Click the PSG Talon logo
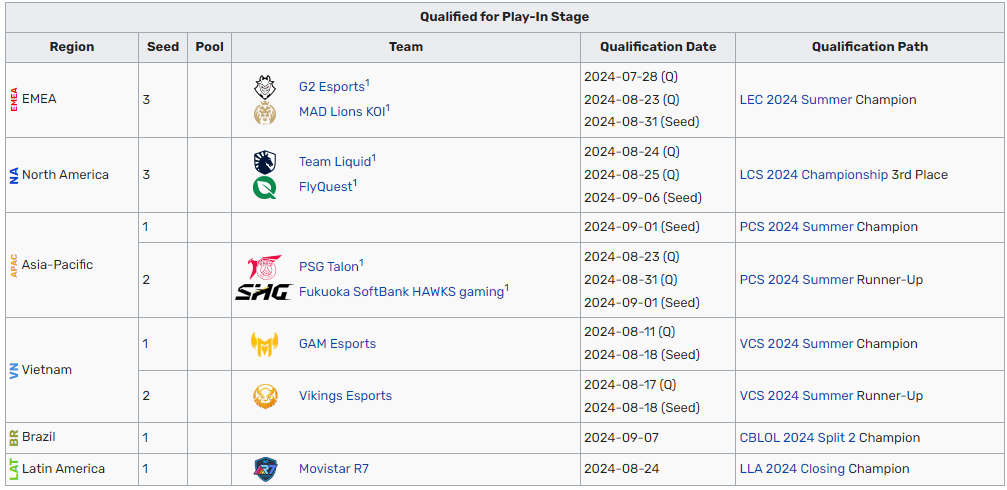Image resolution: width=1007 pixels, height=490 pixels. tap(265, 267)
